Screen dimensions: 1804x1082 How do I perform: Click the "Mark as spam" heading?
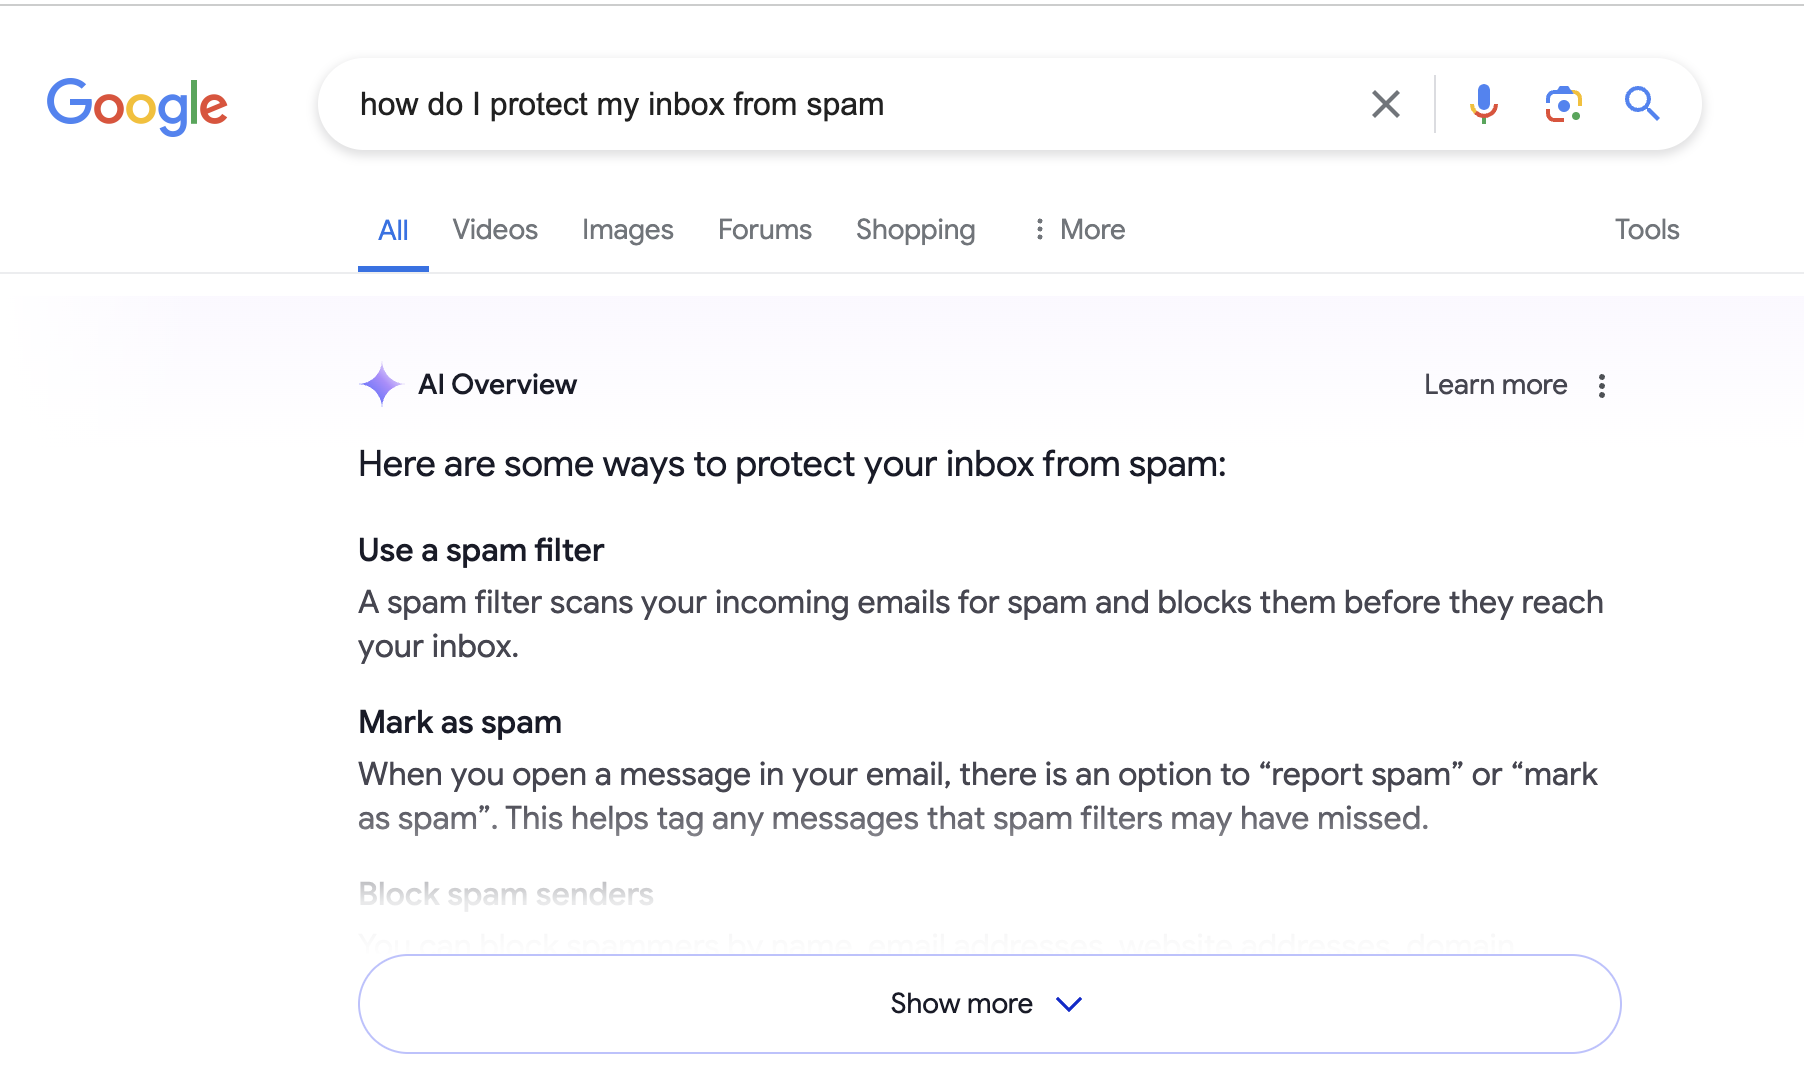point(460,722)
